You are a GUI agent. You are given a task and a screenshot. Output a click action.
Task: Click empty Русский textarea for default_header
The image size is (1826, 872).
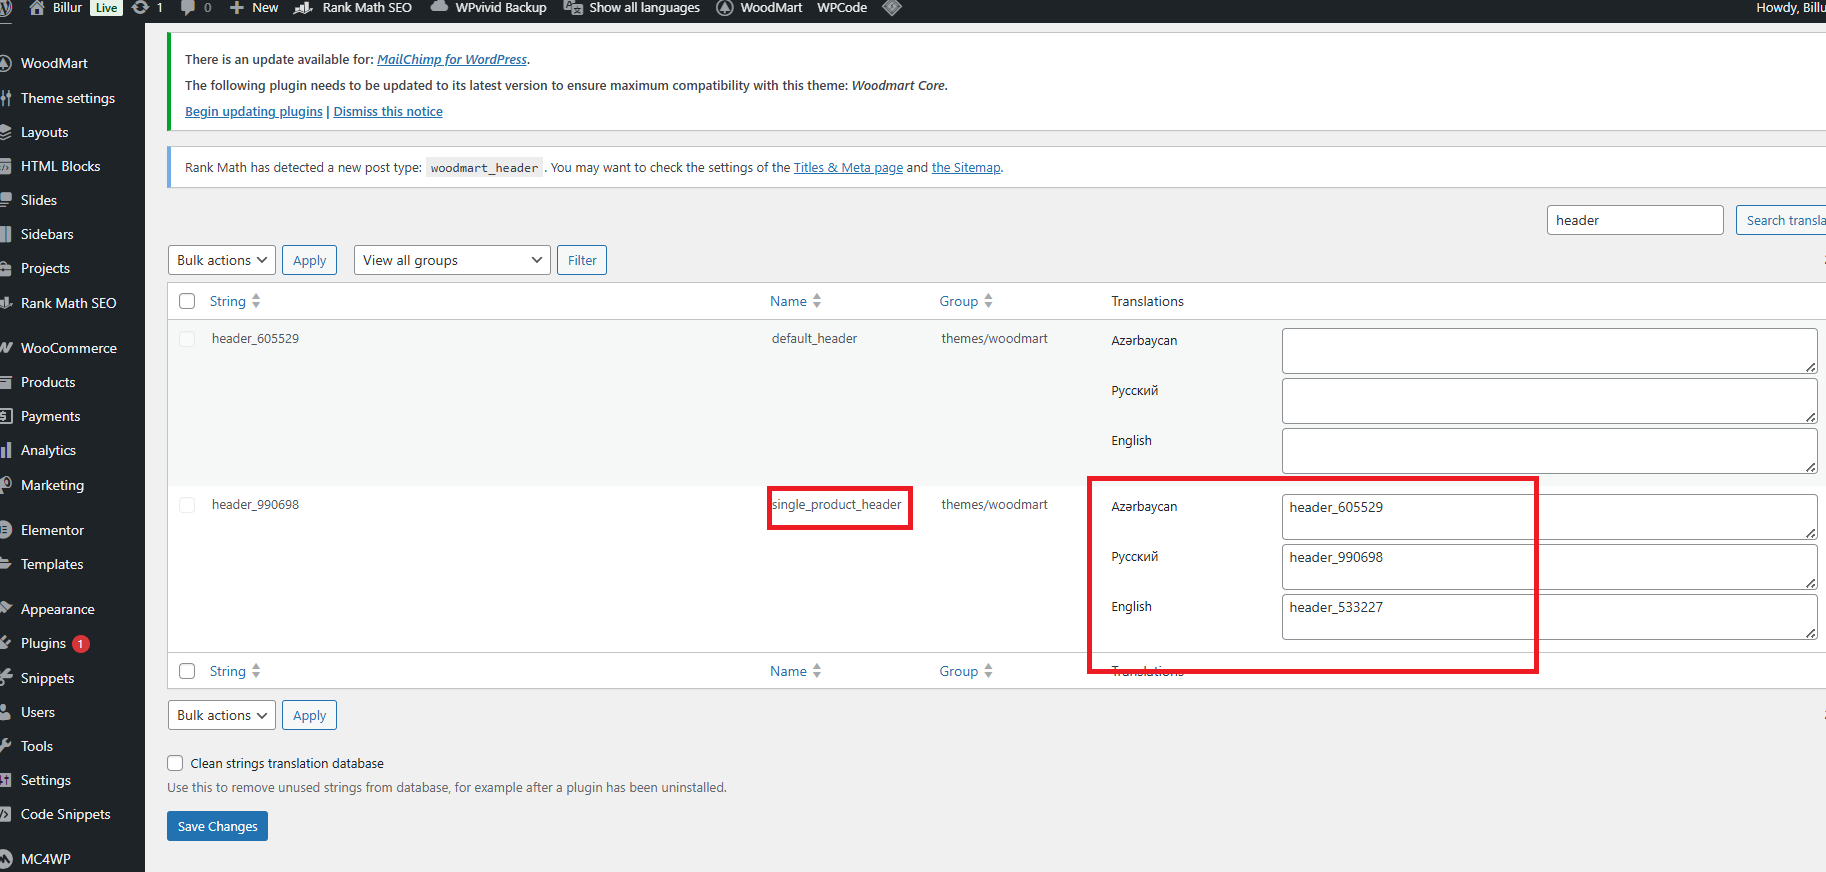[x=1549, y=401]
